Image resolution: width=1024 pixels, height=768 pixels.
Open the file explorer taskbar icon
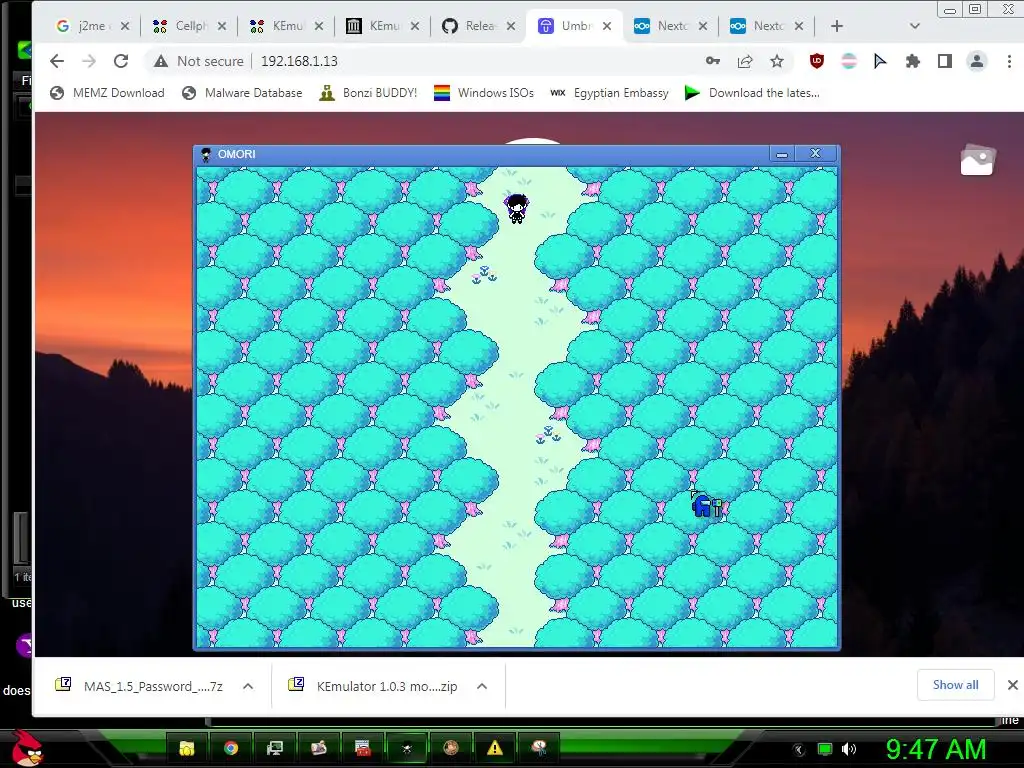pos(187,748)
